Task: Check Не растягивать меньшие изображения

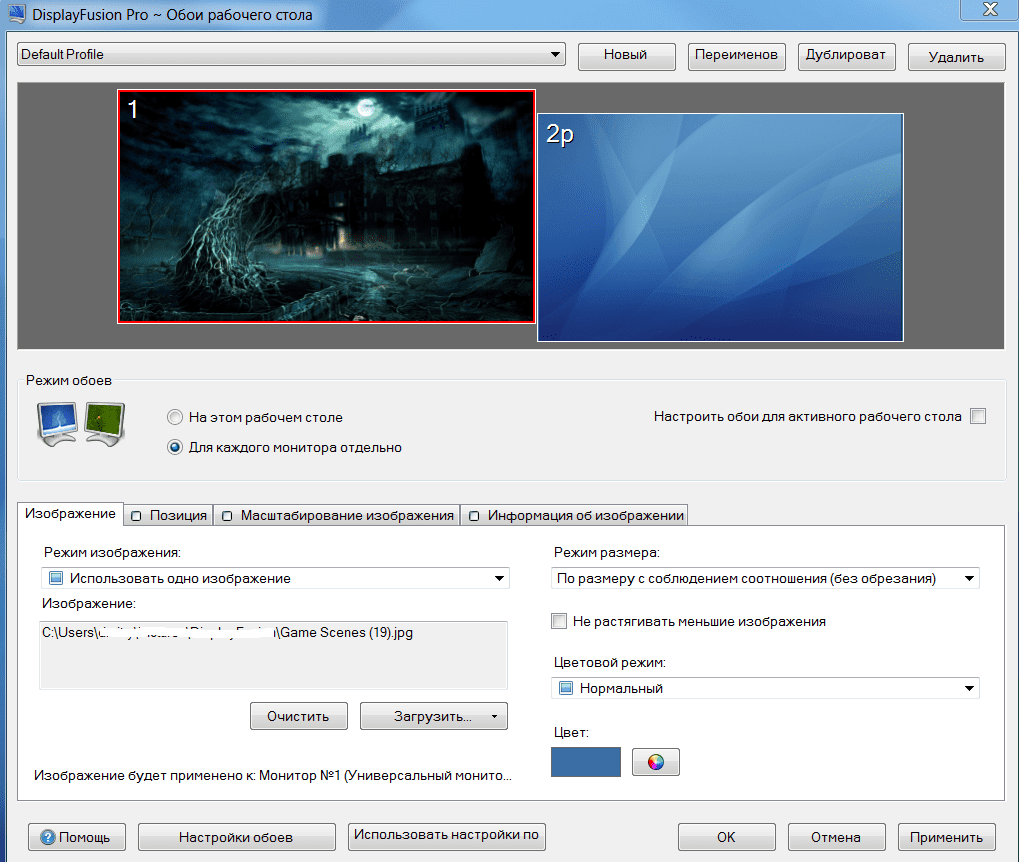Action: [x=559, y=620]
